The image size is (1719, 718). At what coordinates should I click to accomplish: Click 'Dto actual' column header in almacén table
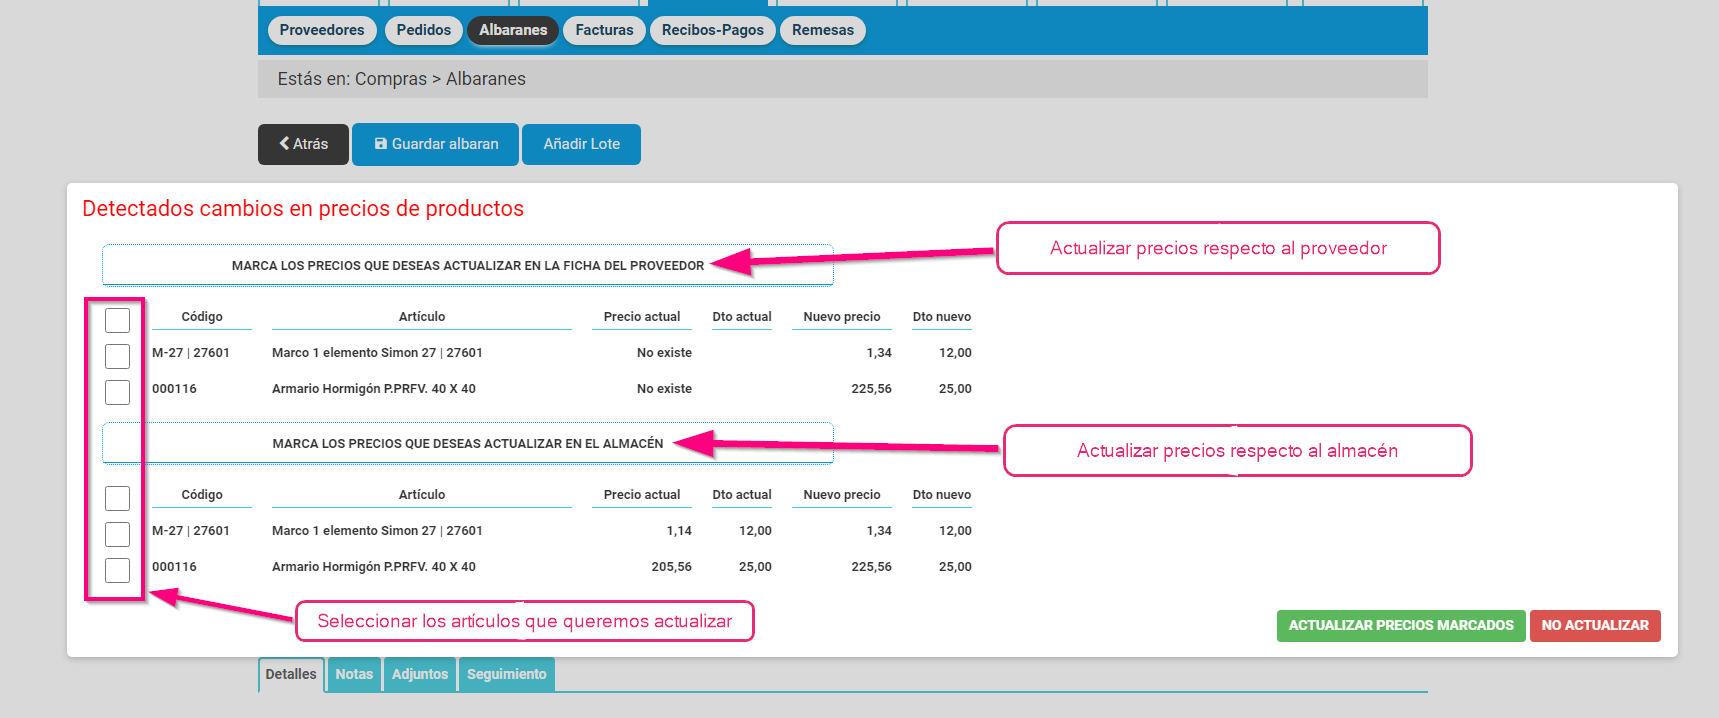click(742, 495)
